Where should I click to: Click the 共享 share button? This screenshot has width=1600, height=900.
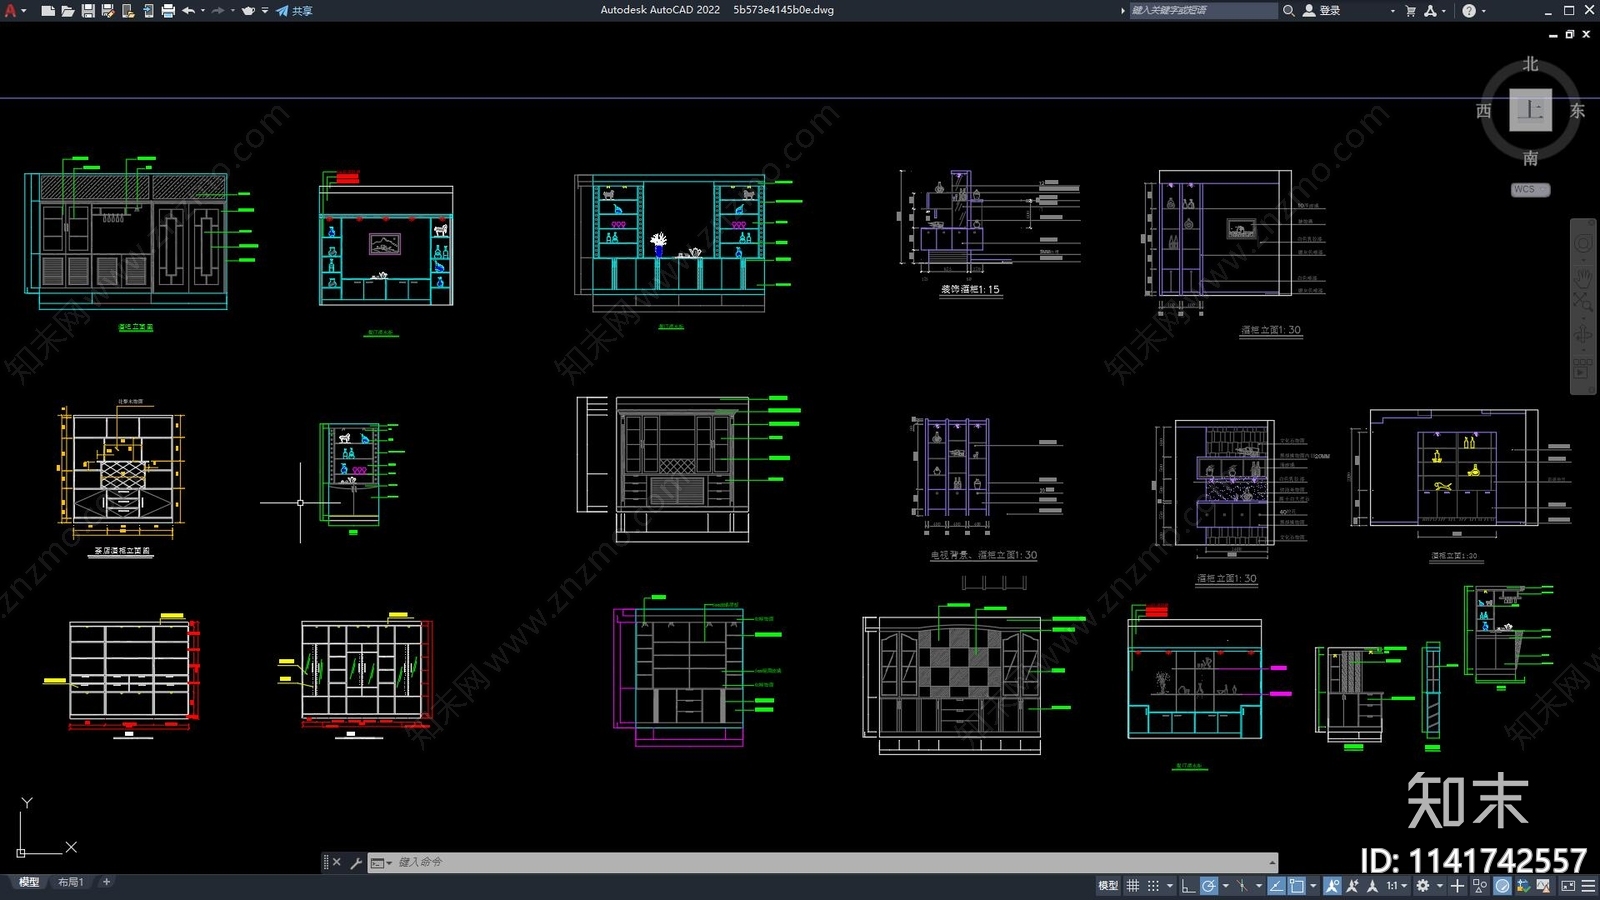point(295,11)
